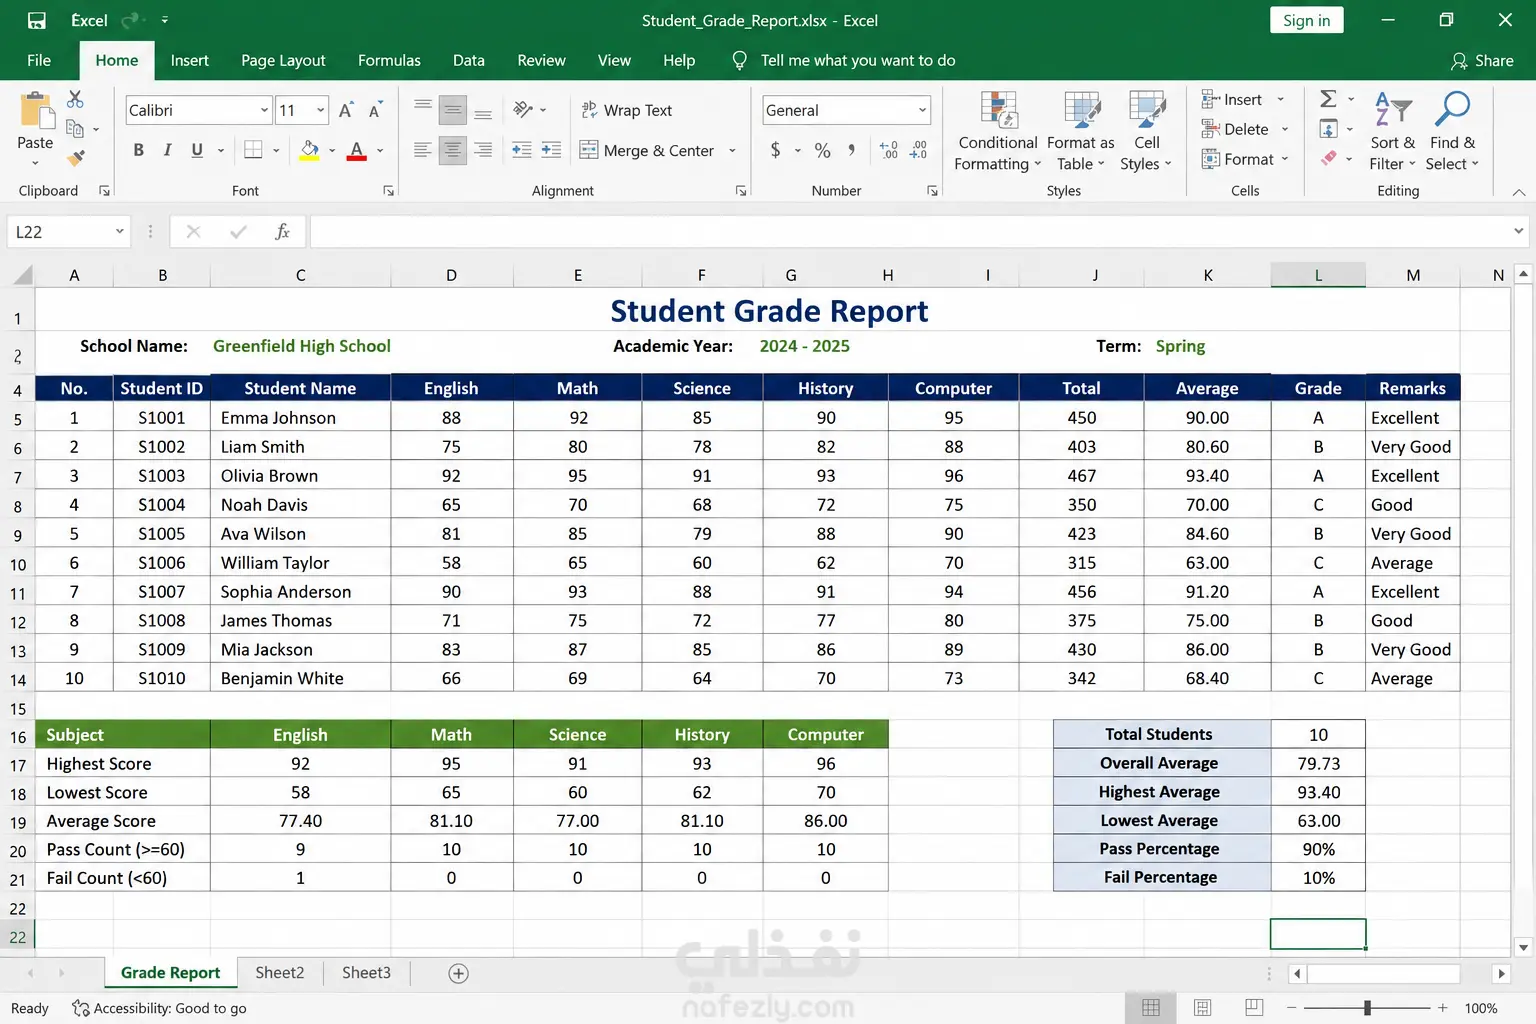The width and height of the screenshot is (1536, 1024).
Task: Open the File menu
Action: pos(39,60)
